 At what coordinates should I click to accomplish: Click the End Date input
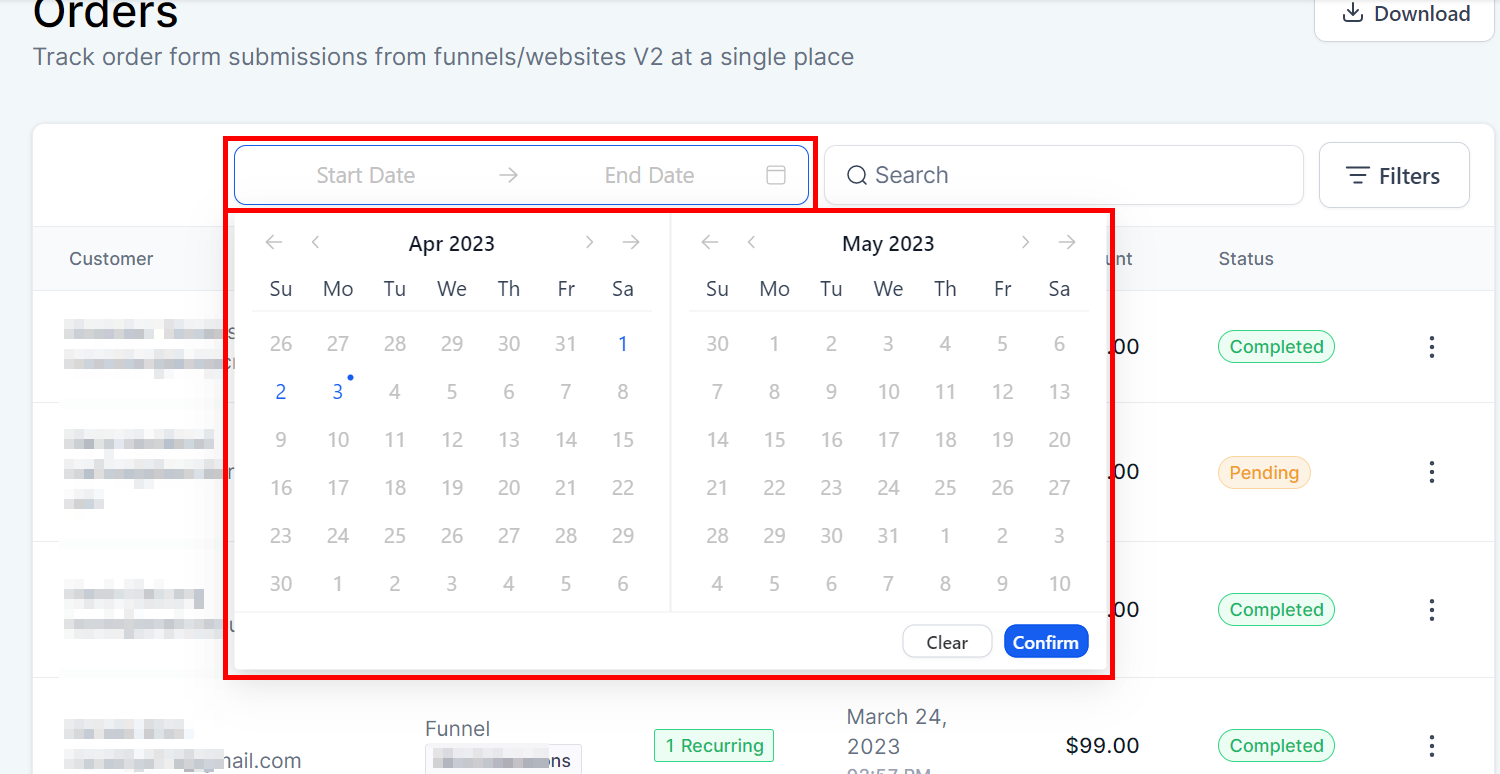[x=649, y=175]
